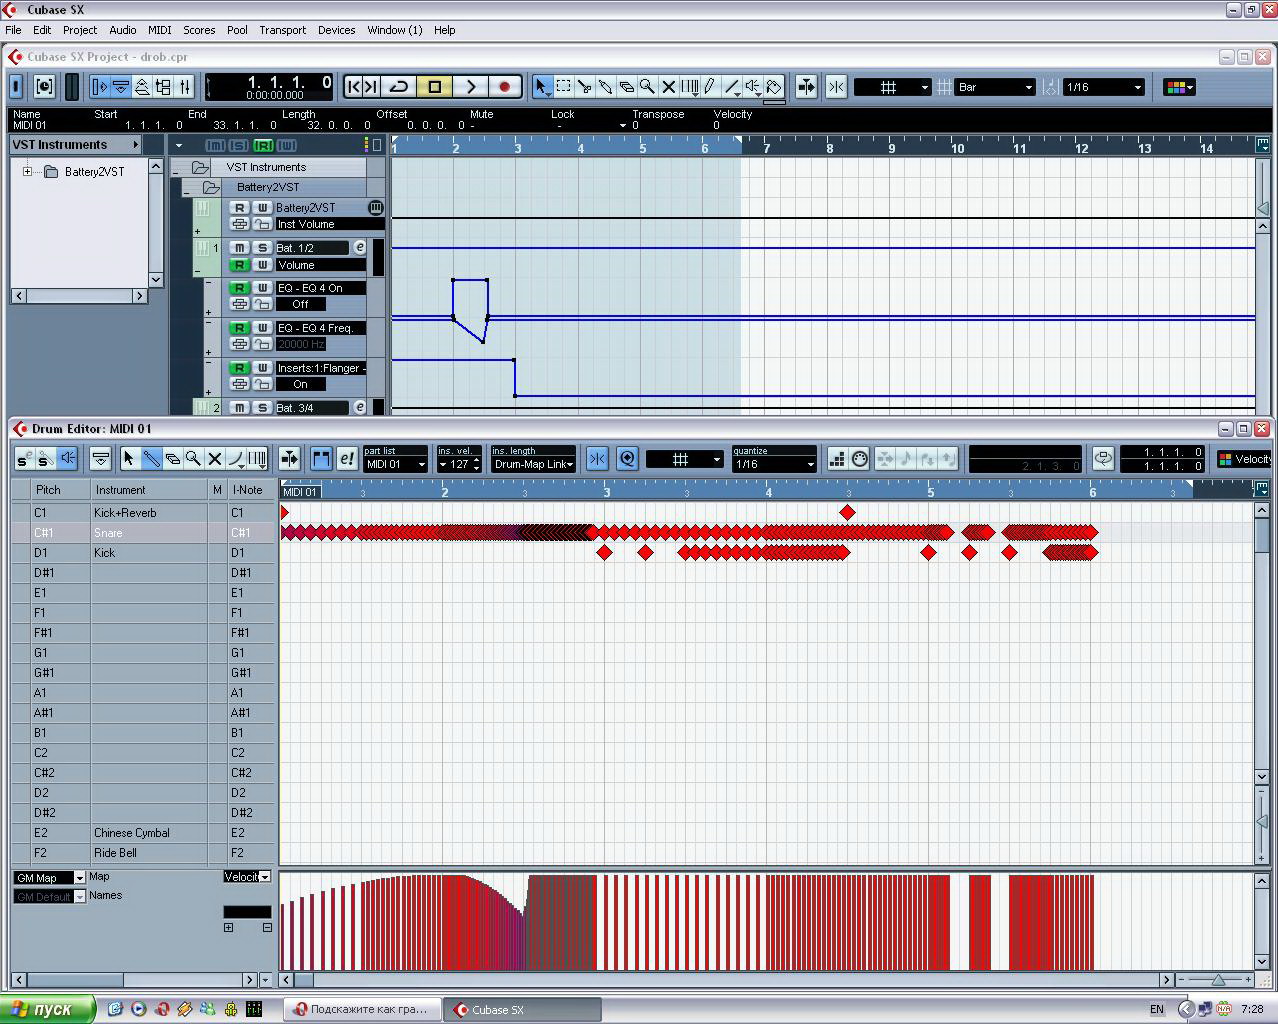The image size is (1278, 1024).
Task: Toggle Snap on in the project toolbar
Action: click(x=836, y=87)
